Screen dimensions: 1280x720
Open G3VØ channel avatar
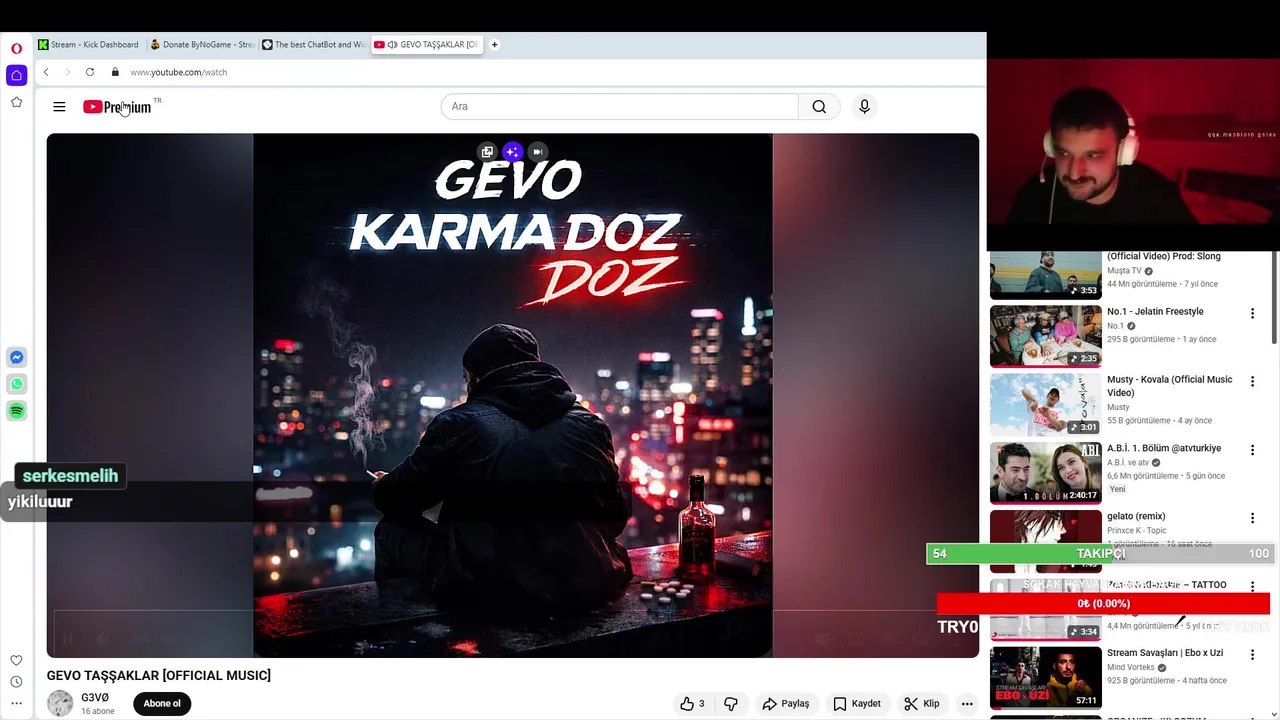point(60,703)
